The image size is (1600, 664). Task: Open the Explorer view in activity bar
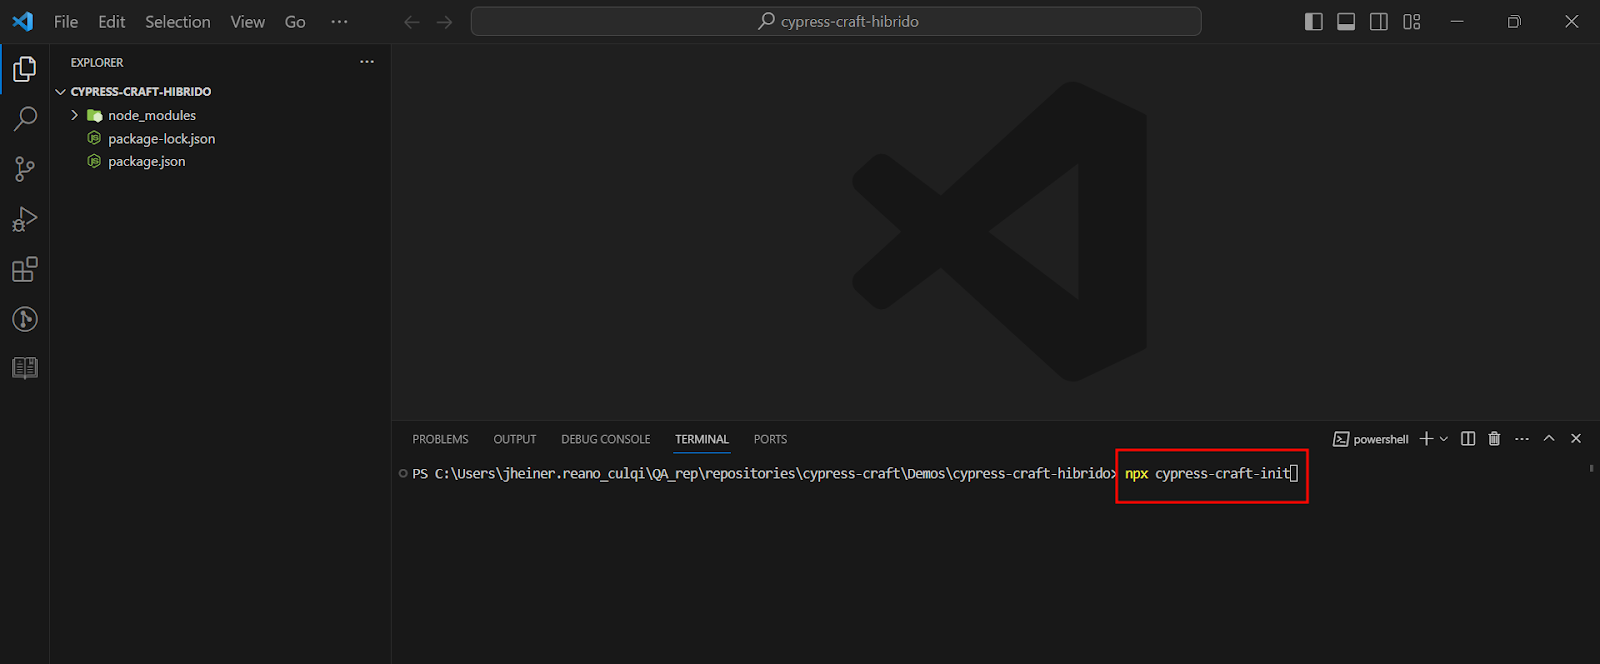tap(25, 69)
